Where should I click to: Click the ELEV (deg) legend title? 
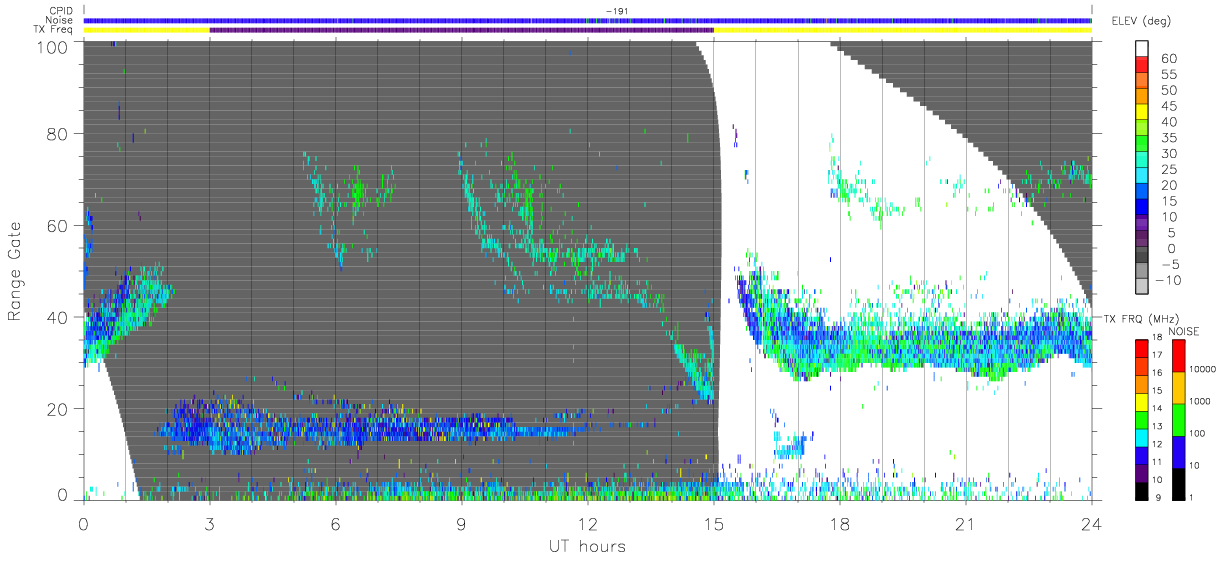pyautogui.click(x=1142, y=21)
